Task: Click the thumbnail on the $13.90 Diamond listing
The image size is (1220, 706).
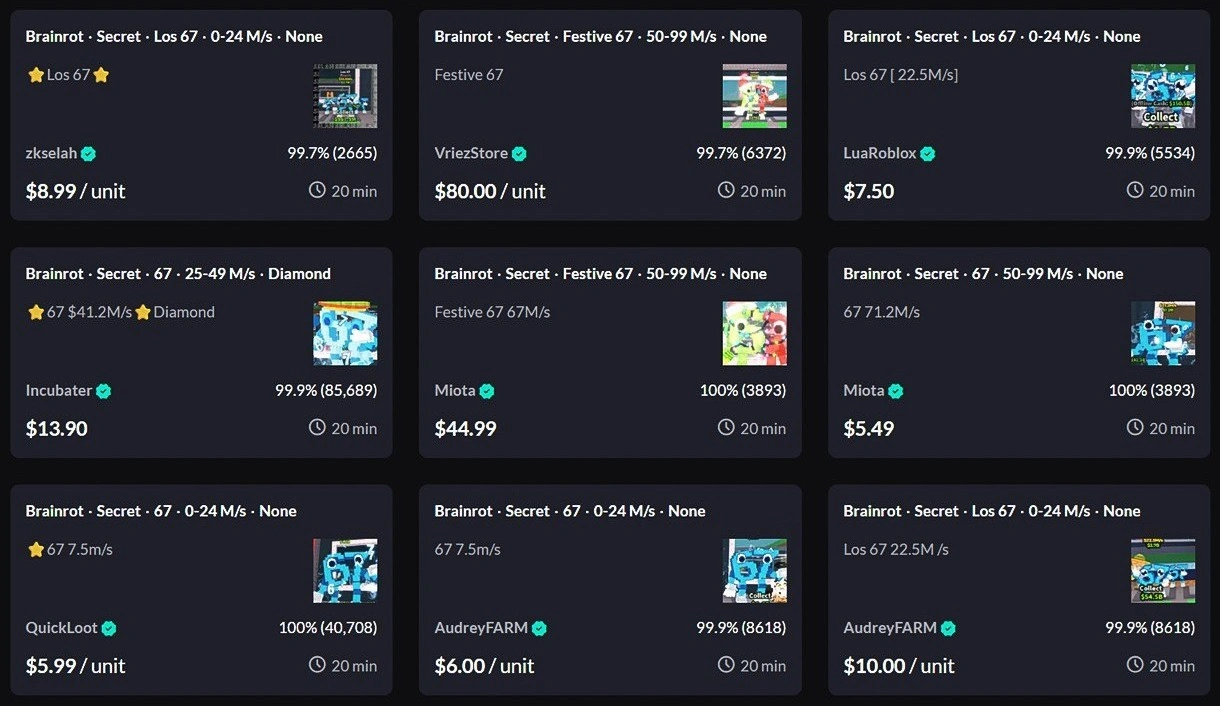Action: [345, 333]
